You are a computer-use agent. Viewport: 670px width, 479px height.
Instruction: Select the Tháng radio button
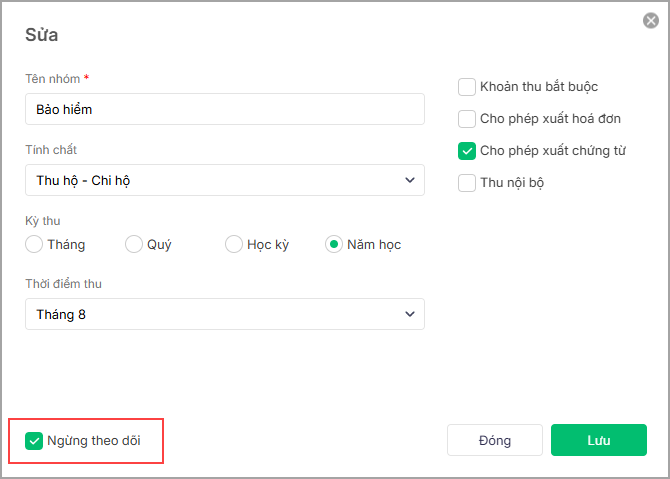34,244
